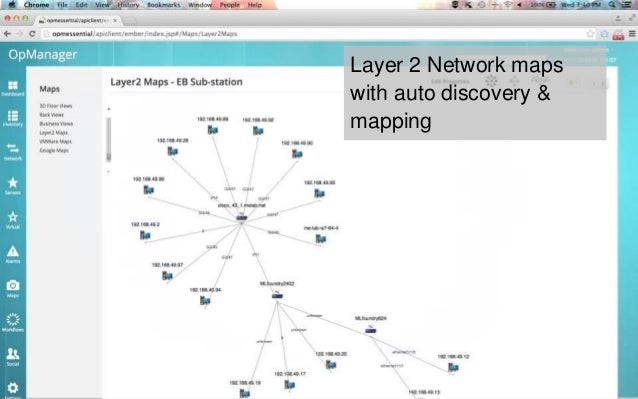Open the Social sidebar icon
Image resolution: width=638 pixels, height=399 pixels.
click(13, 357)
